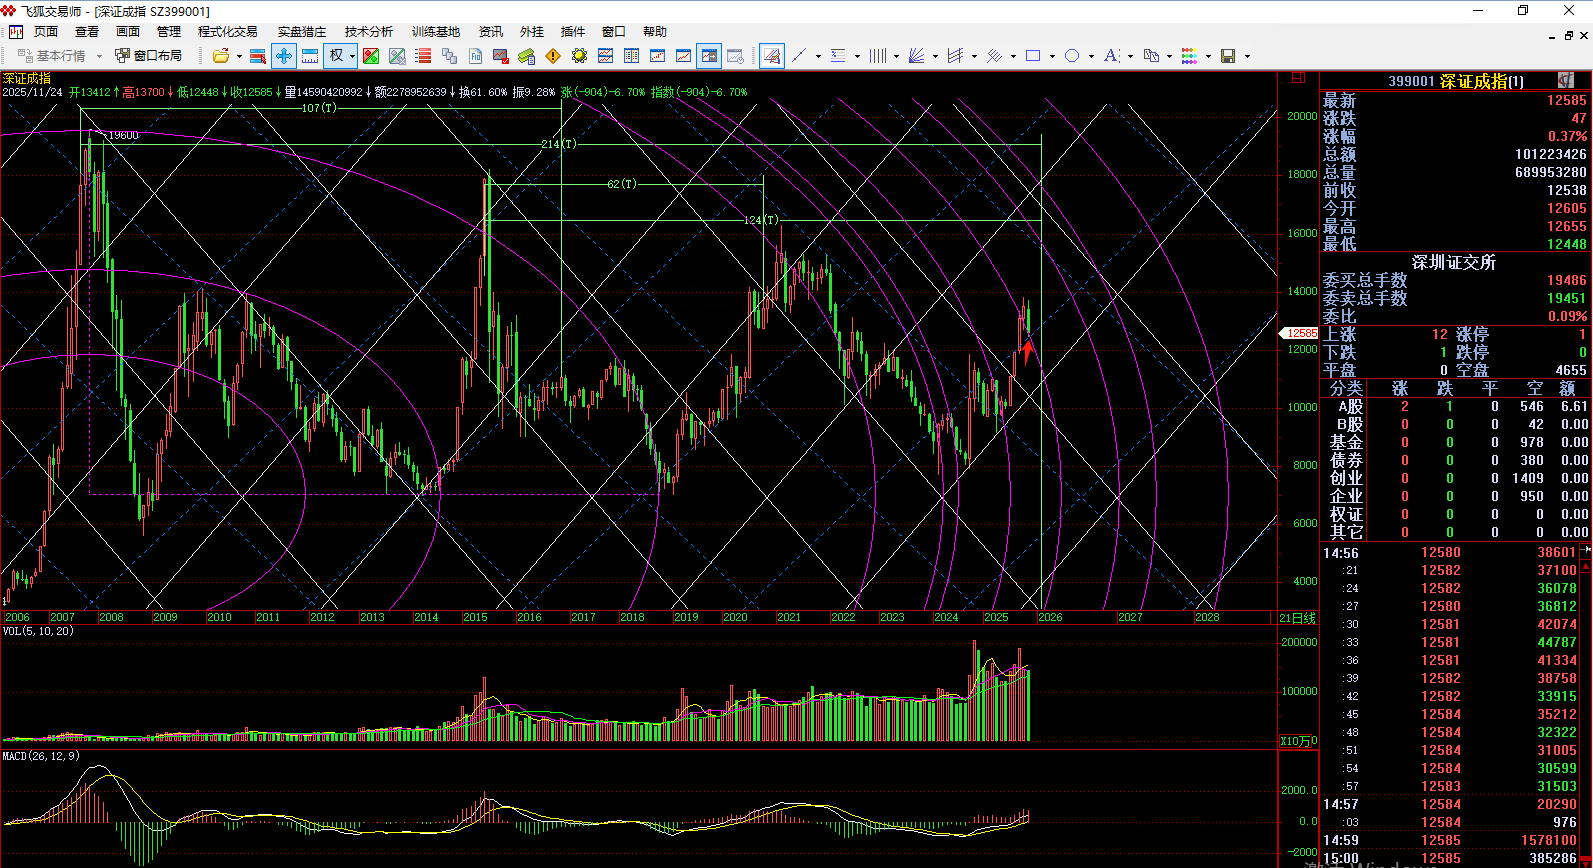Viewport: 1593px width, 868px height.
Task: Click the red-green chart square icon
Action: pyautogui.click(x=371, y=56)
